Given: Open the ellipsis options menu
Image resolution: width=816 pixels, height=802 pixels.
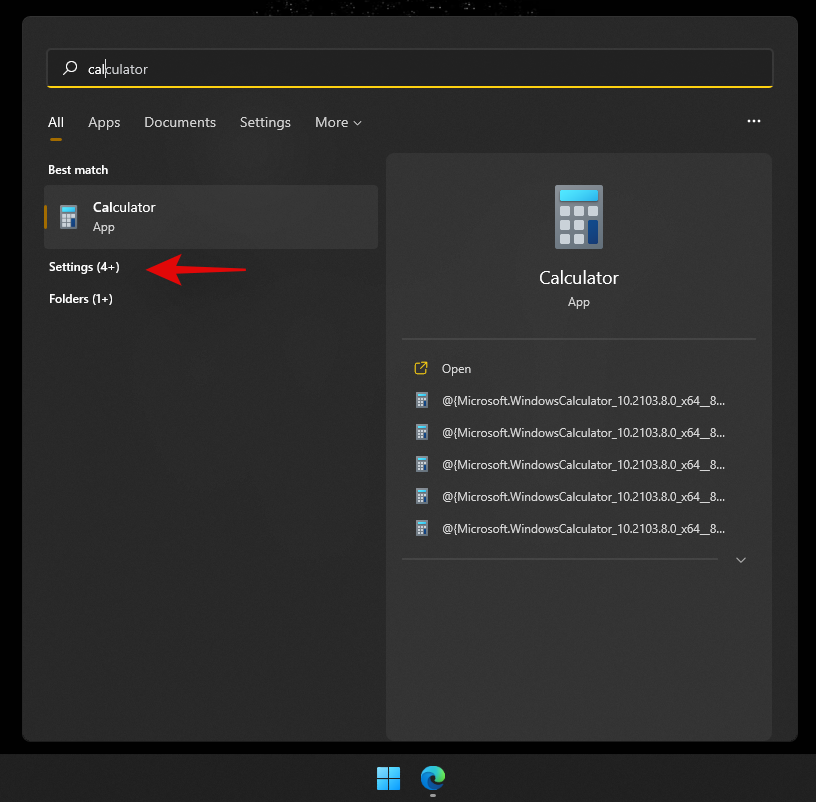Looking at the screenshot, I should coord(753,121).
